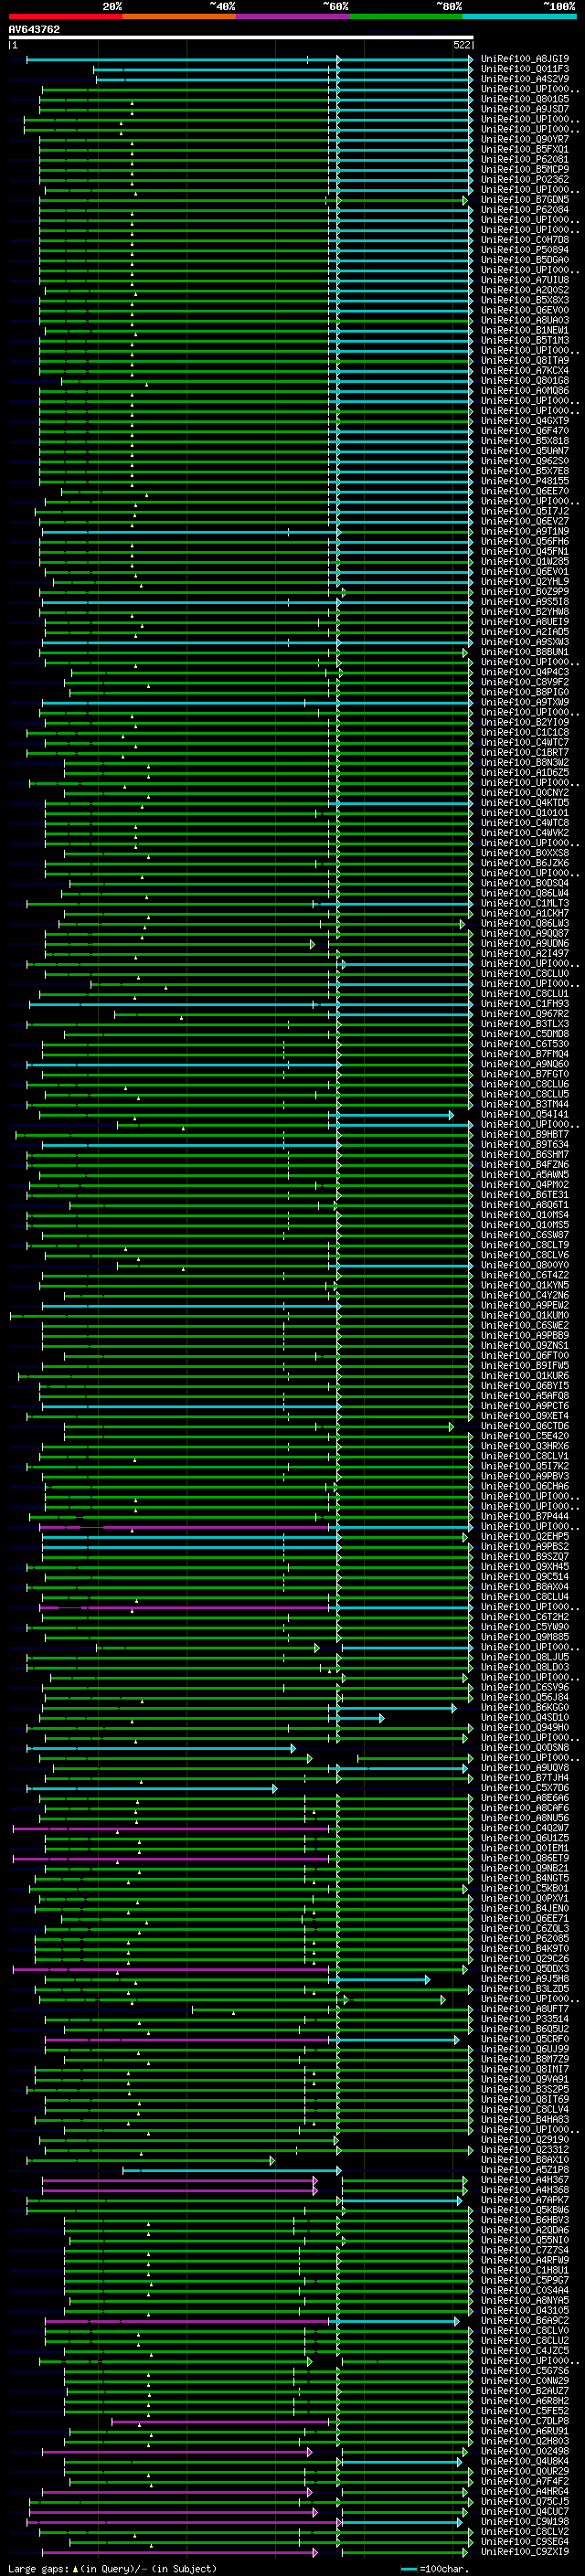Viewport: 585px width, 2576px height.
Task: Select hit UniRef100_Q2EHP5
Action: tap(525, 1537)
